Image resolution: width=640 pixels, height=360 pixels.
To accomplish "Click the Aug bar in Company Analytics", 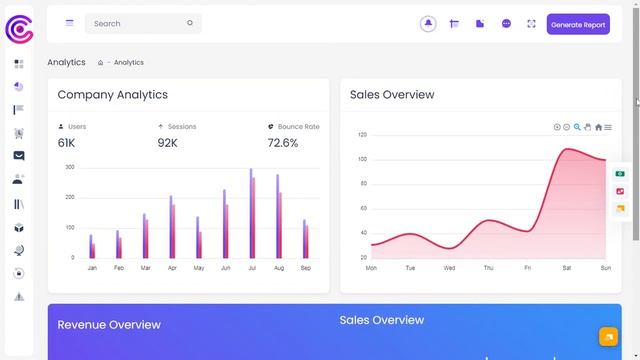I will tap(279, 216).
